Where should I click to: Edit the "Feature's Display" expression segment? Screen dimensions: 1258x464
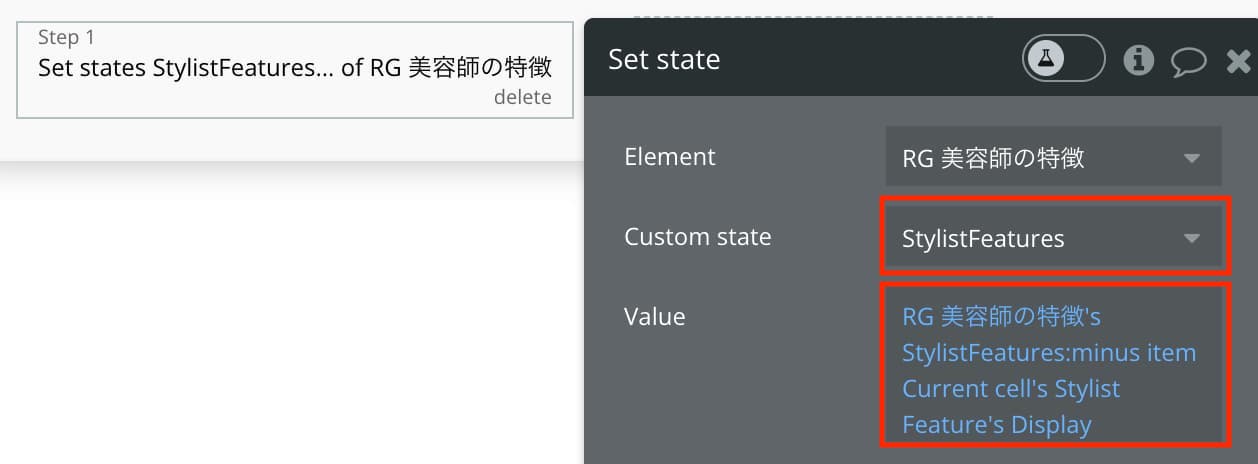click(x=996, y=425)
